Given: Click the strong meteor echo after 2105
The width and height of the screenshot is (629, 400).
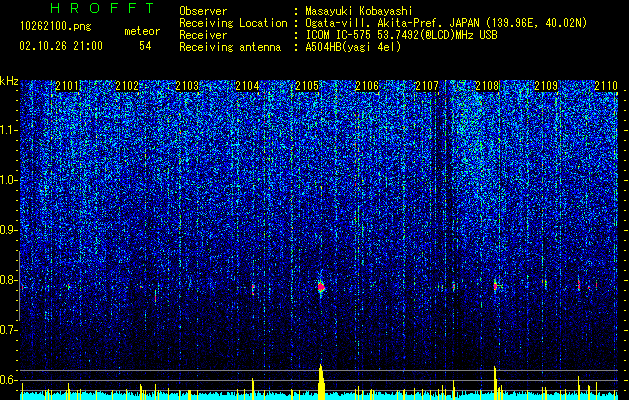Looking at the screenshot, I should pyautogui.click(x=321, y=287).
